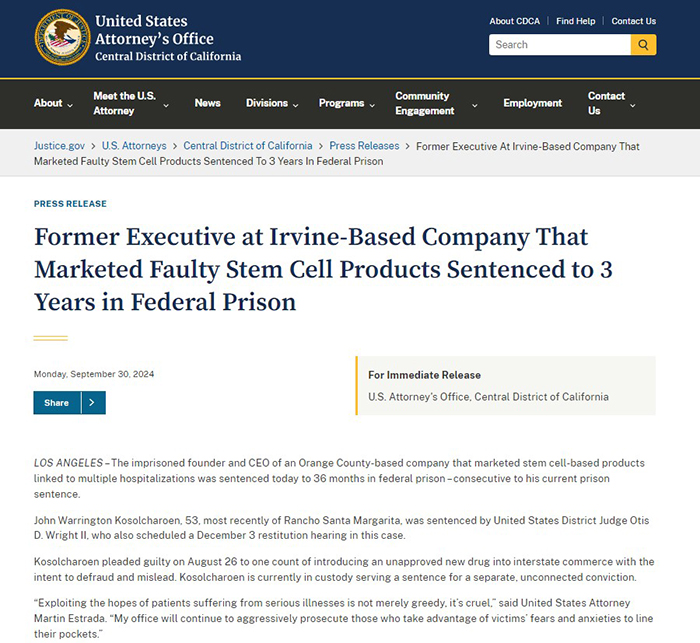This screenshot has height=643, width=700.
Task: Click inside the Search input field
Action: 560,45
